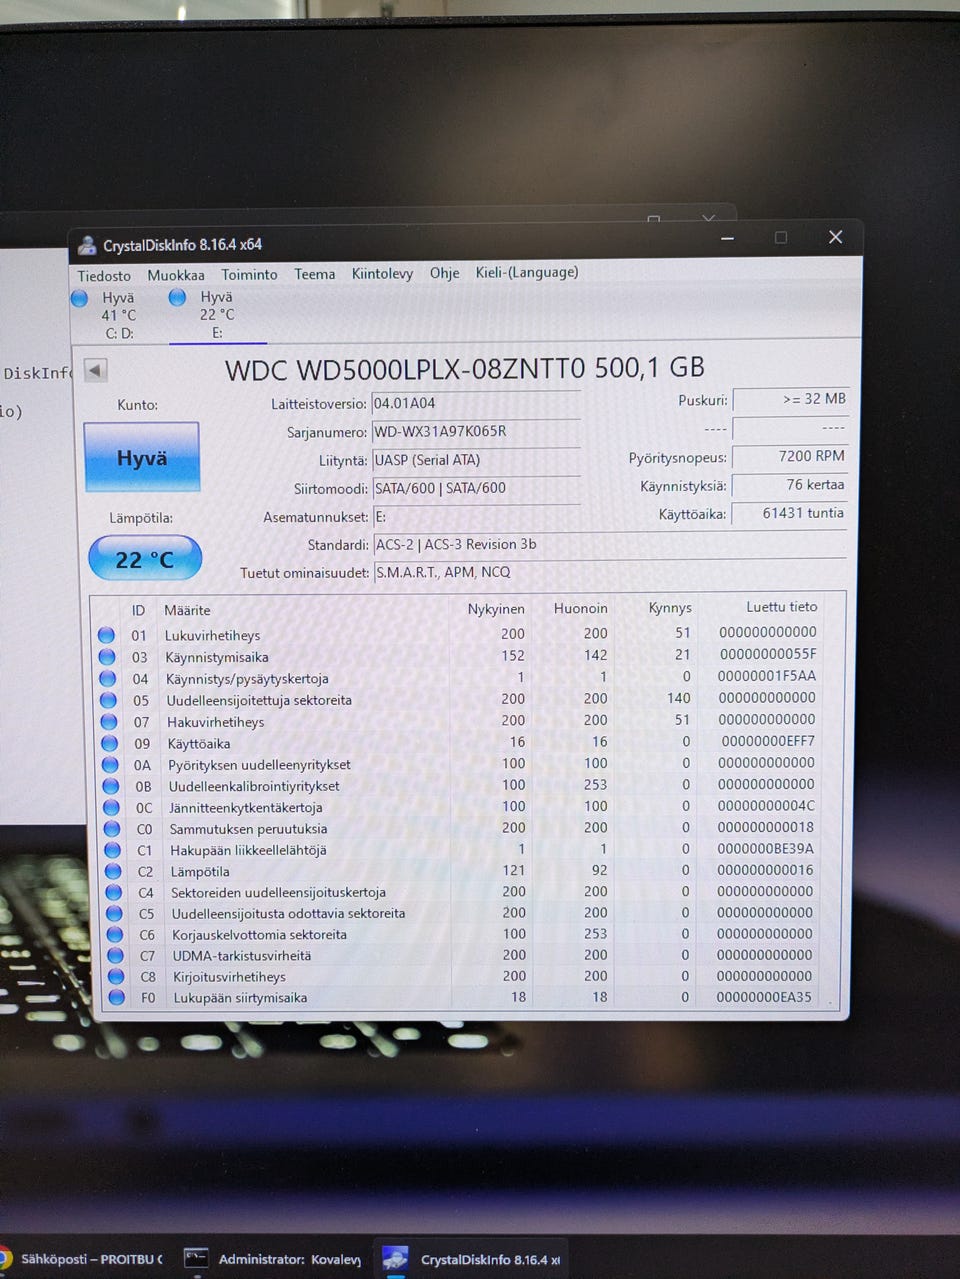Viewport: 960px width, 1279px height.
Task: Click the Käynnistyksiä value 76 kertaa
Action: (x=790, y=485)
